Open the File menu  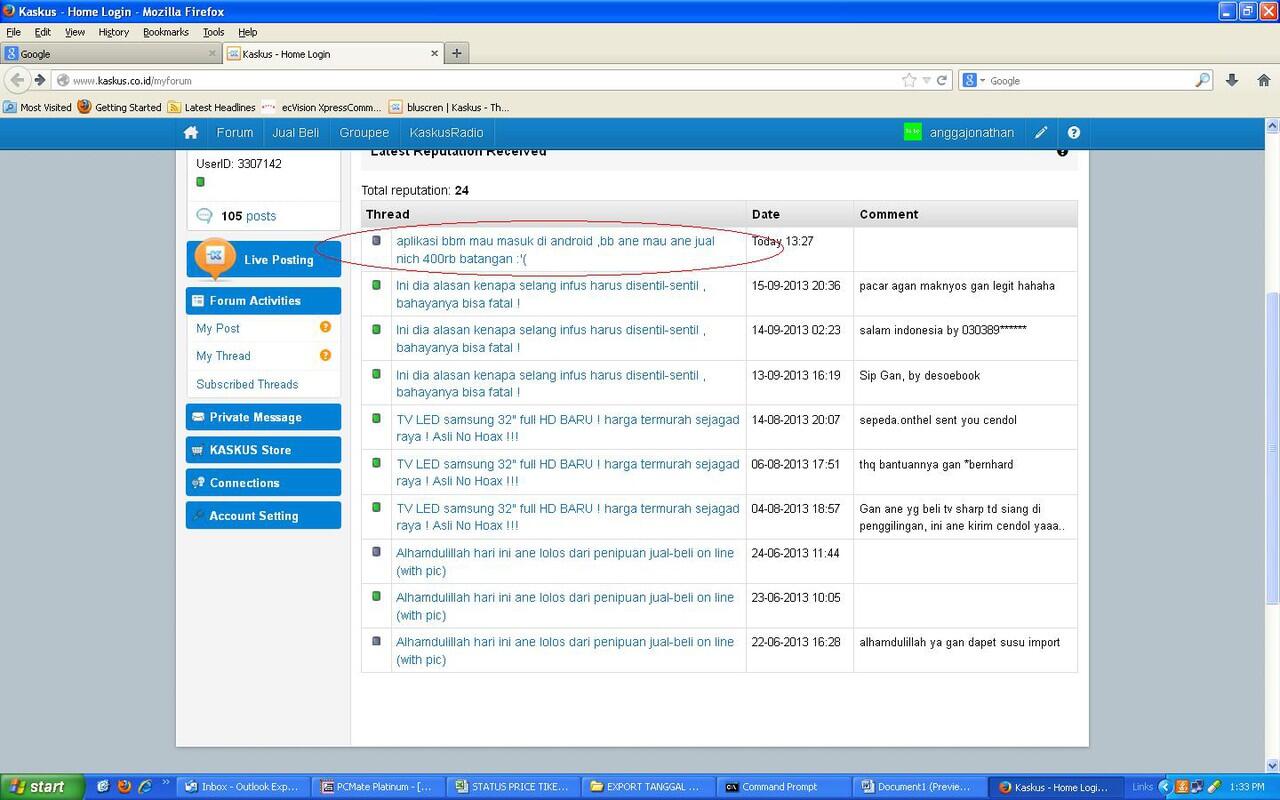pyautogui.click(x=13, y=32)
